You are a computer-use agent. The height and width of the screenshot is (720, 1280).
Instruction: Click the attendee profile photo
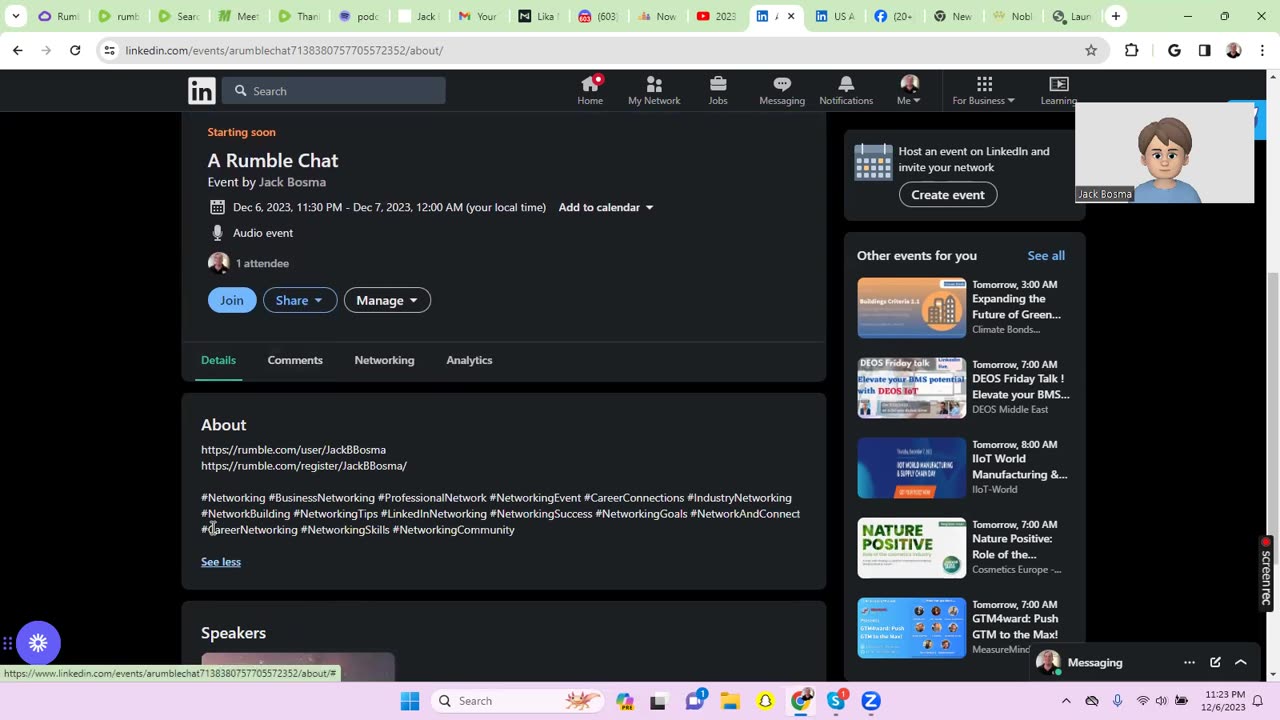218,263
